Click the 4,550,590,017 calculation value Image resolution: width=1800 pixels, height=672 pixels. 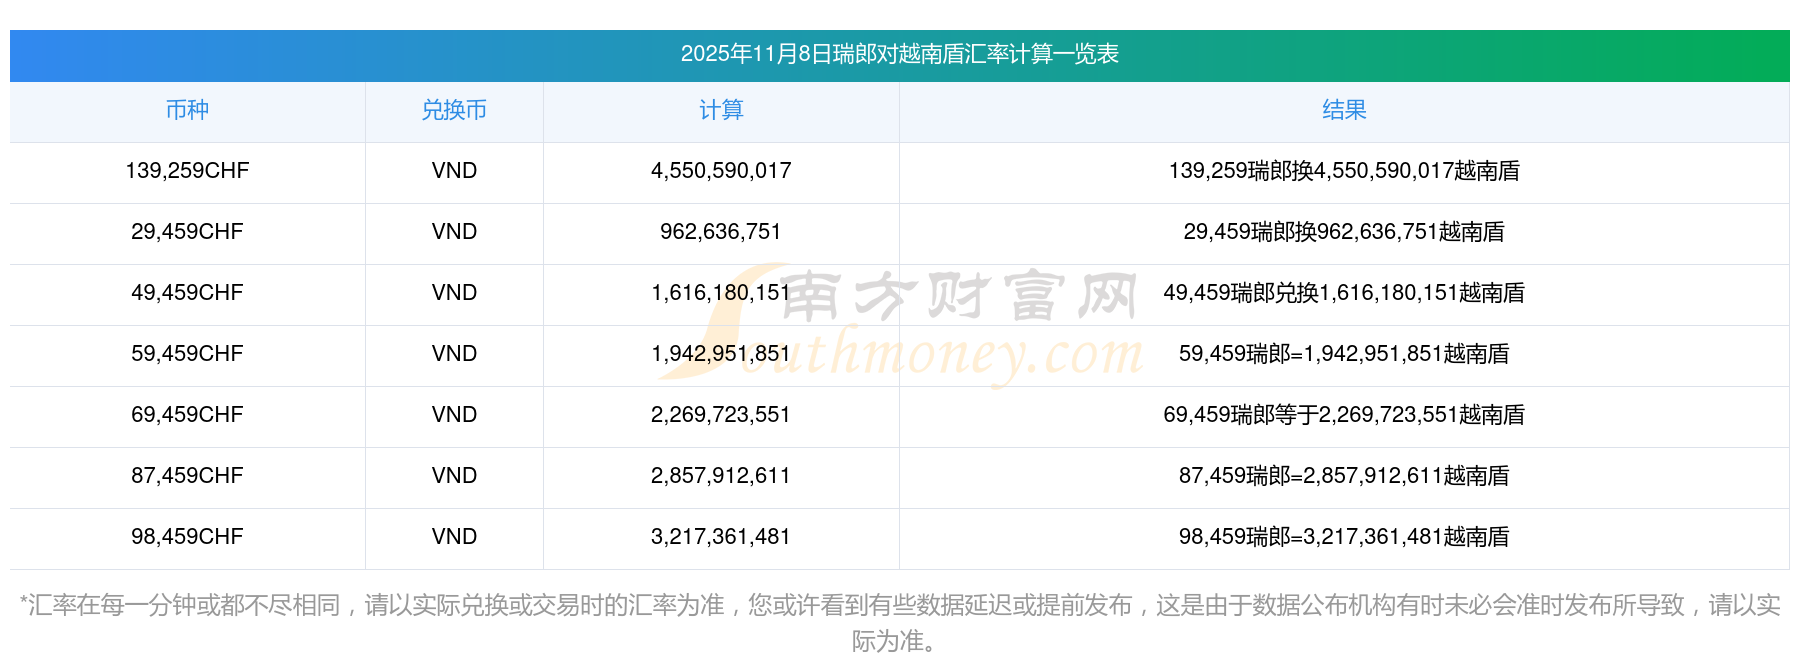click(721, 171)
